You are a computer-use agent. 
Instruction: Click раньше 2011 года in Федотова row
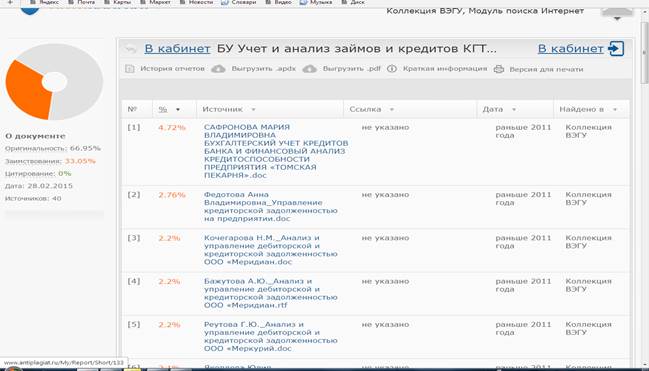523,199
